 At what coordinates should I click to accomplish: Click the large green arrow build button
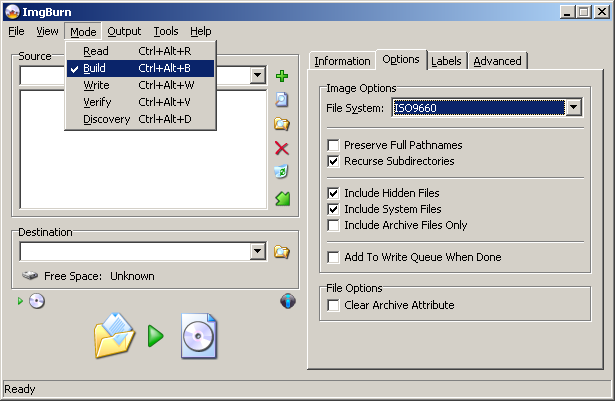tap(156, 336)
